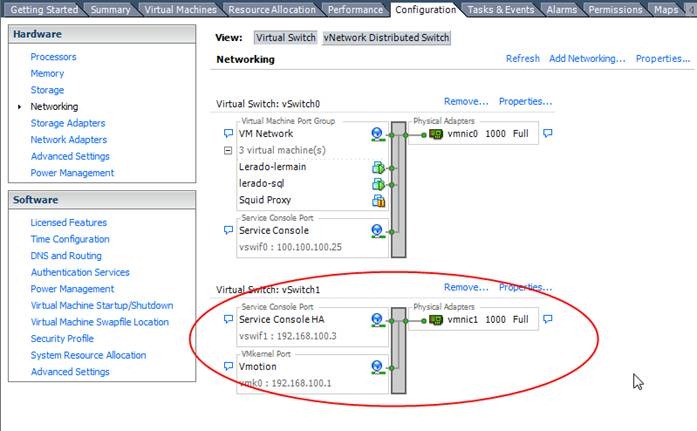Open the Resource Allocation tab

click(x=272, y=9)
